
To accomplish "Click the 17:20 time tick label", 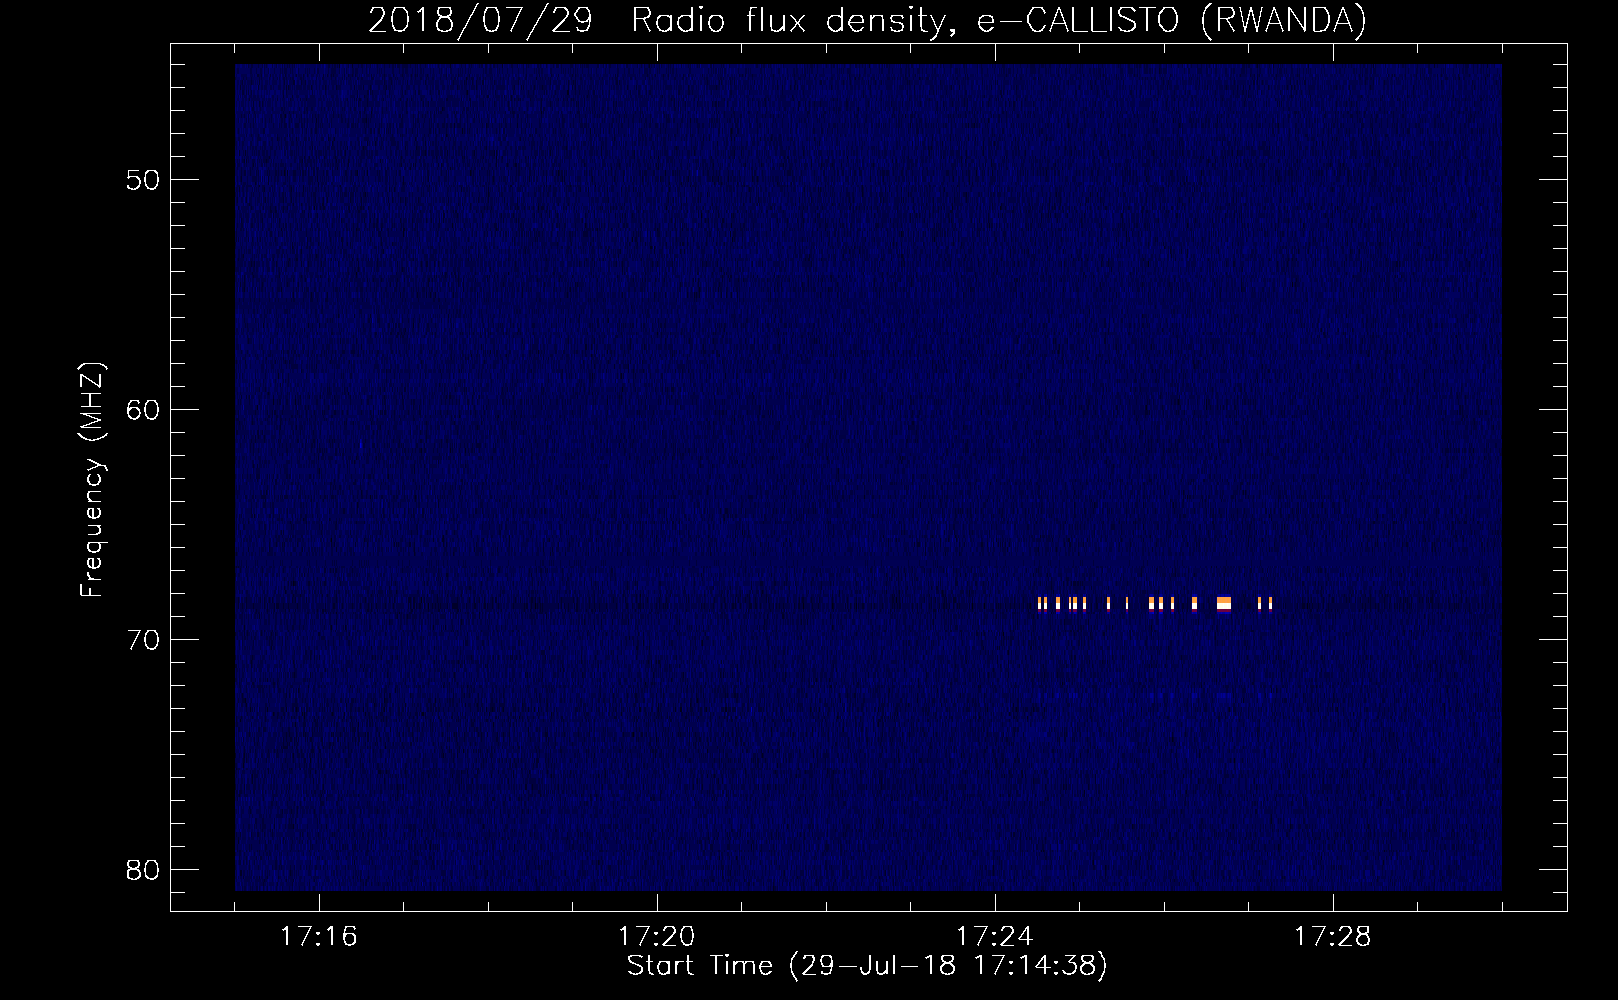I will pos(656,937).
